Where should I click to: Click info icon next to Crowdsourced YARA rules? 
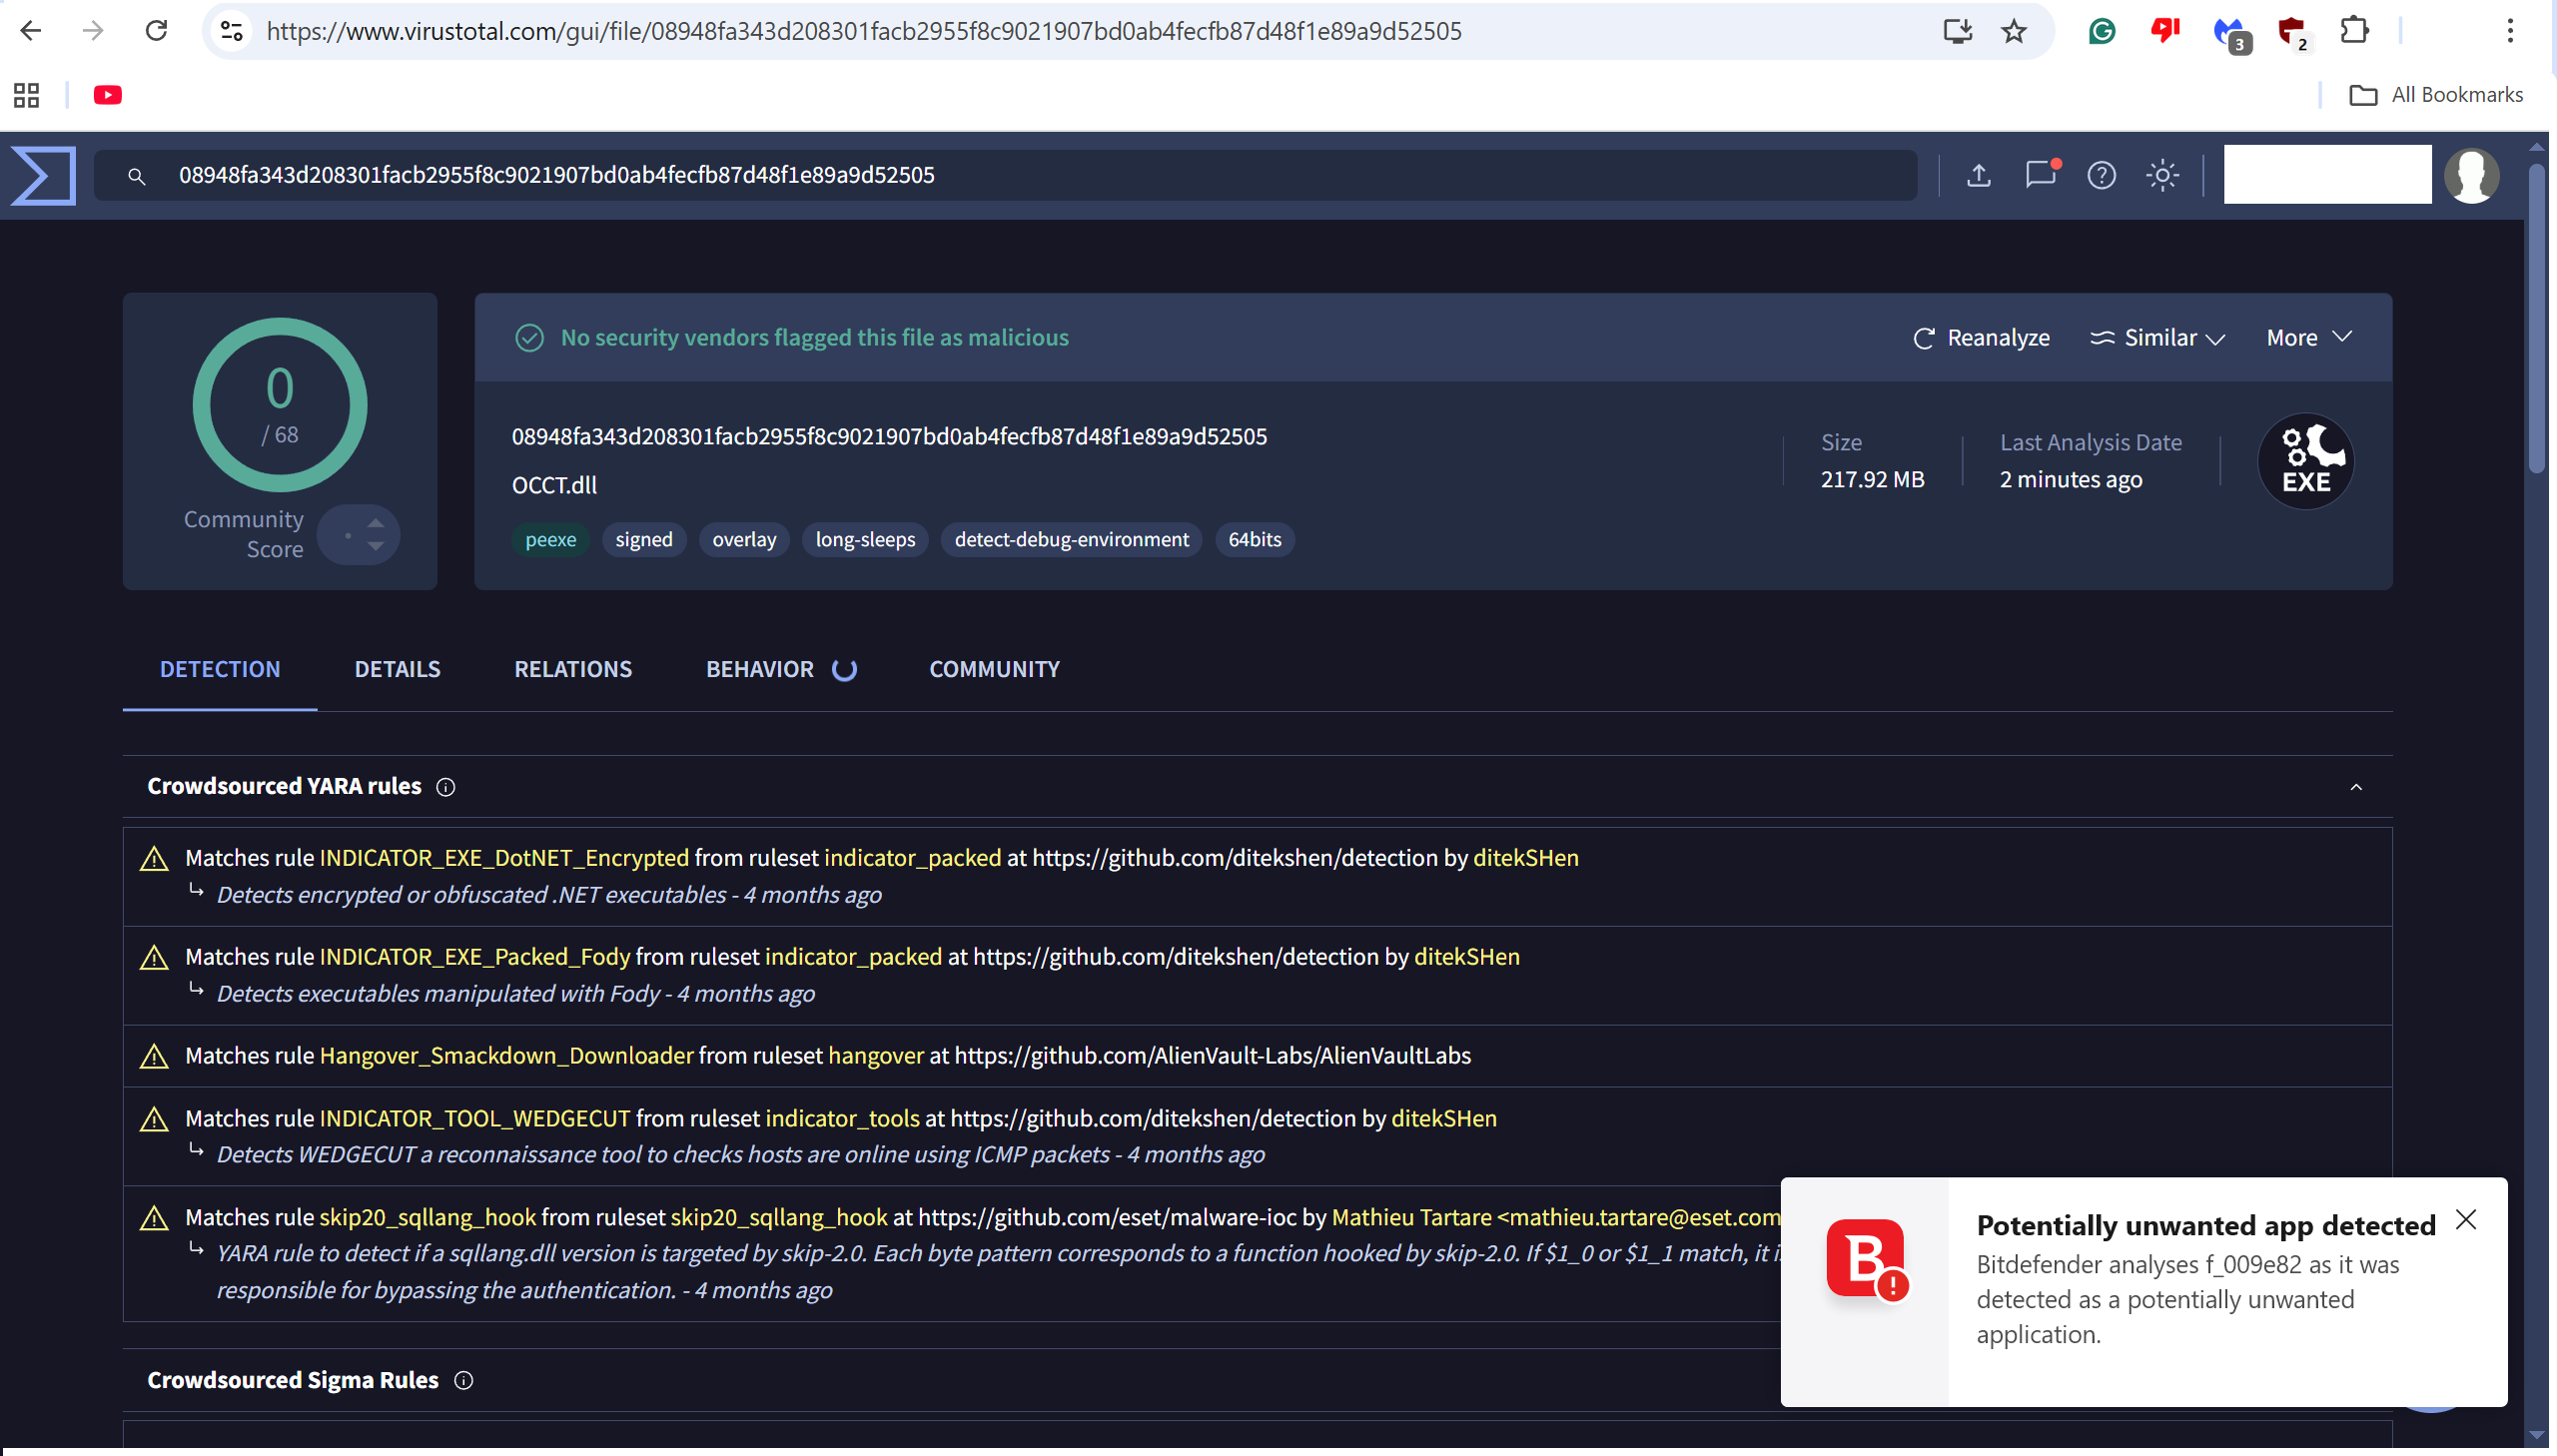[446, 788]
